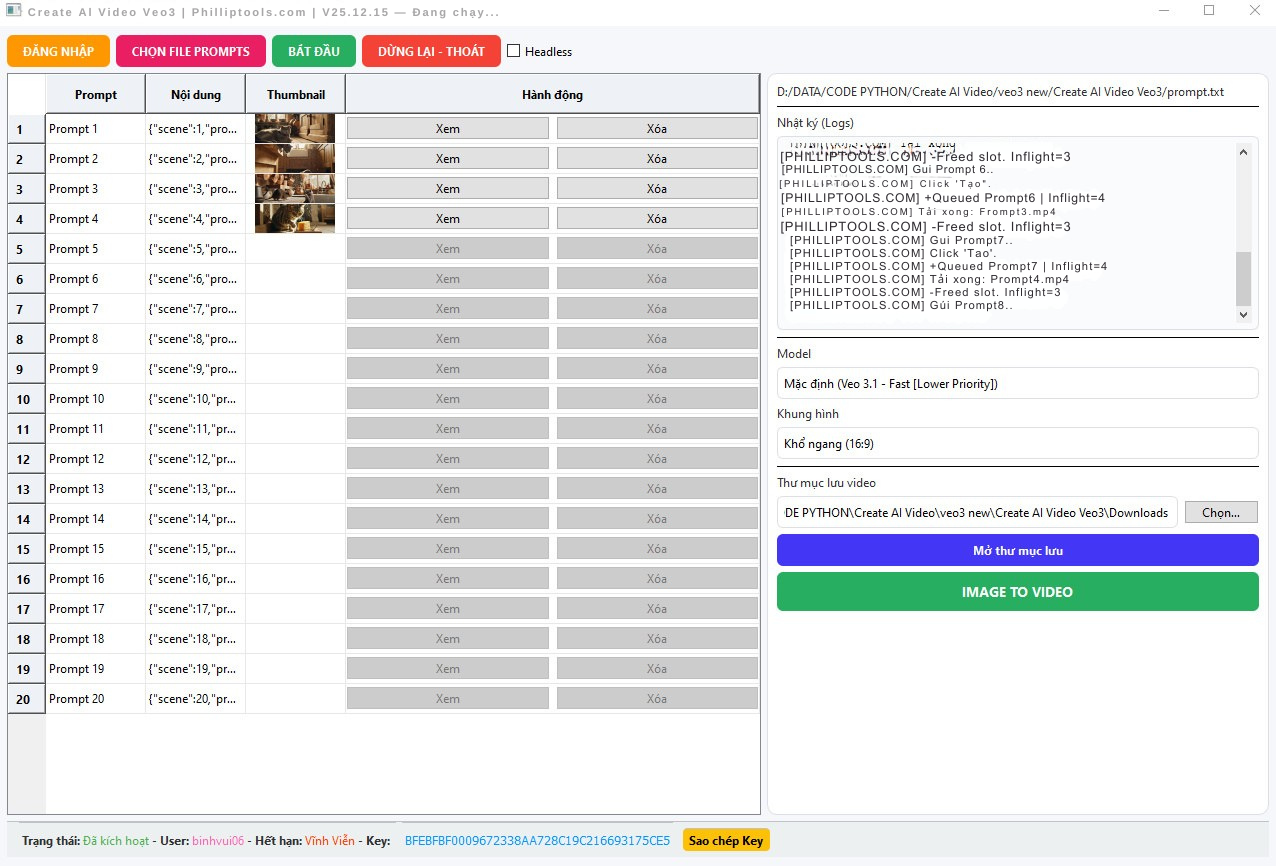Open the CHỌN FILE PROMPTS file picker
This screenshot has height=866, width=1276.
(x=190, y=51)
